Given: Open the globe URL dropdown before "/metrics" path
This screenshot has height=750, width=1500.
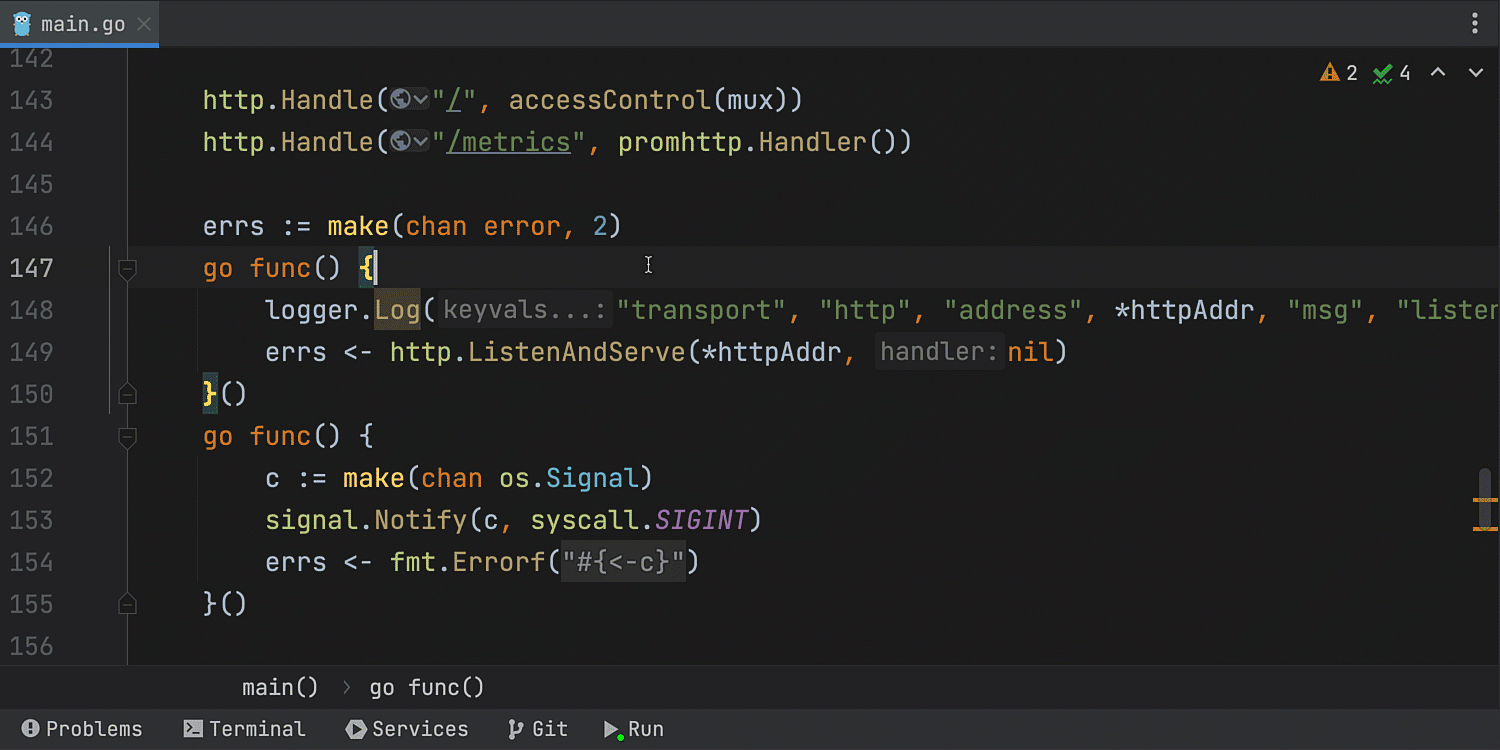Looking at the screenshot, I should (410, 142).
